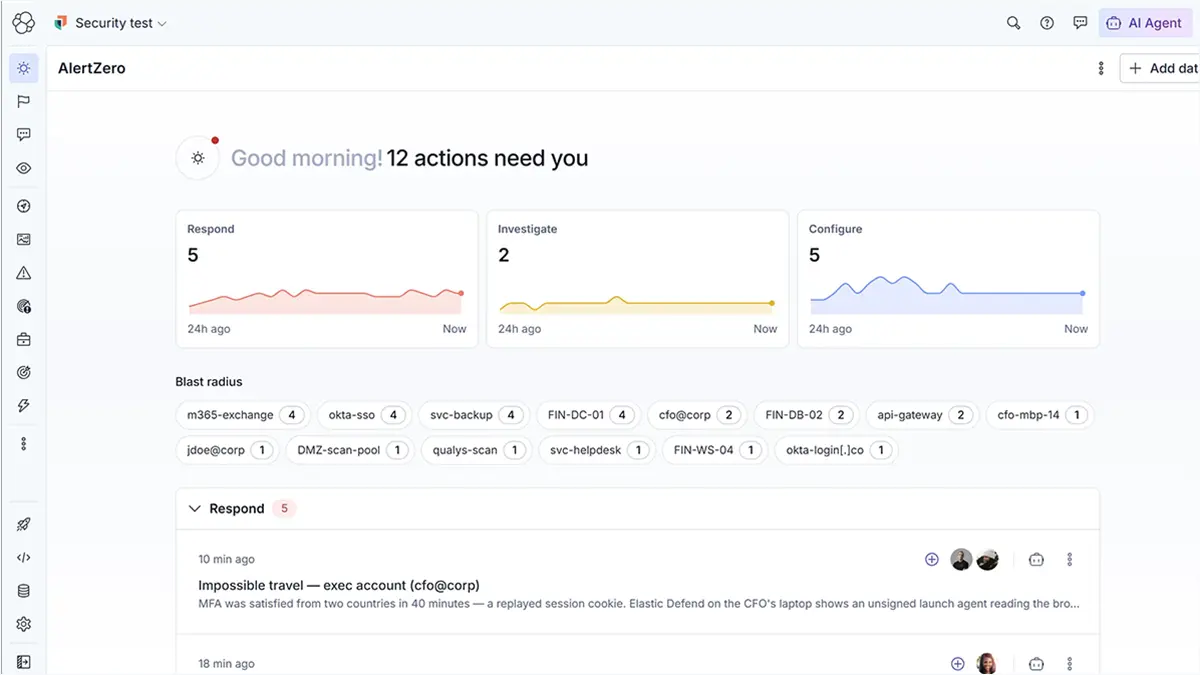
Task: Open the feedback speech bubble in header
Action: tap(1080, 23)
